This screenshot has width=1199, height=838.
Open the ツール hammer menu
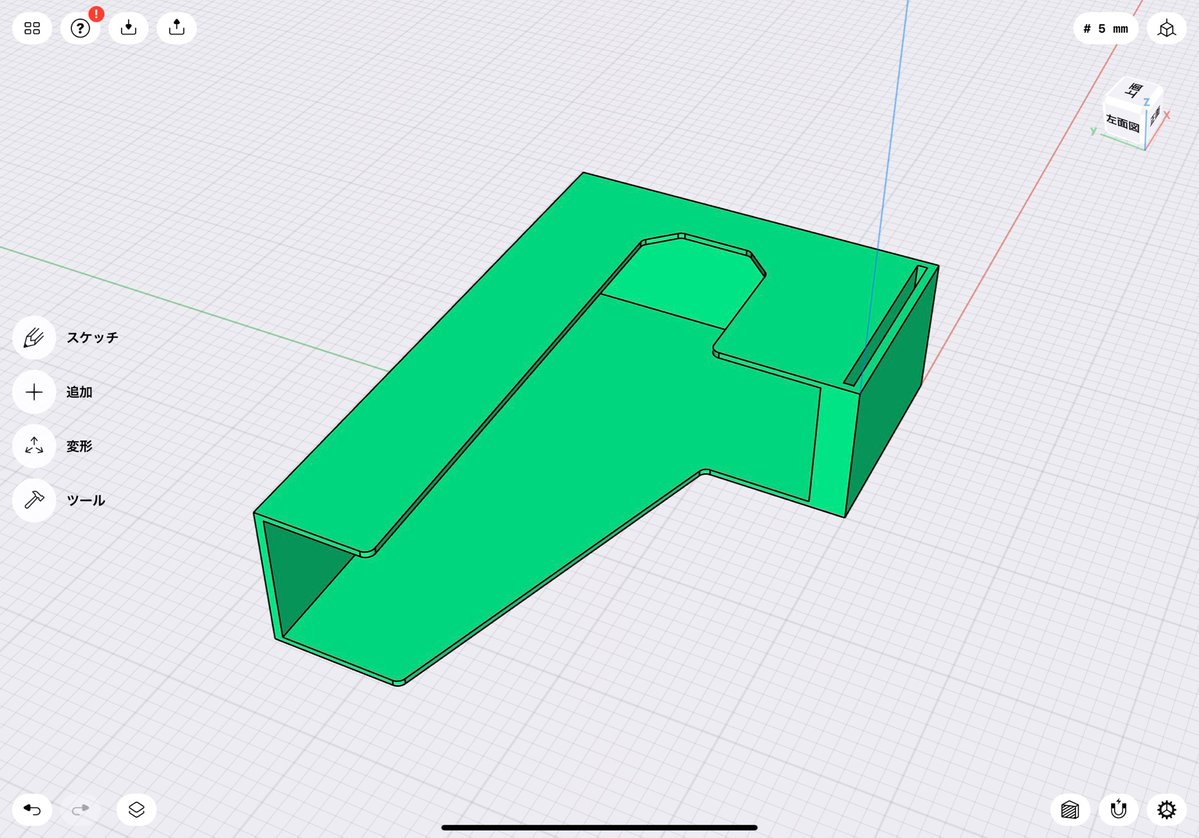[34, 500]
